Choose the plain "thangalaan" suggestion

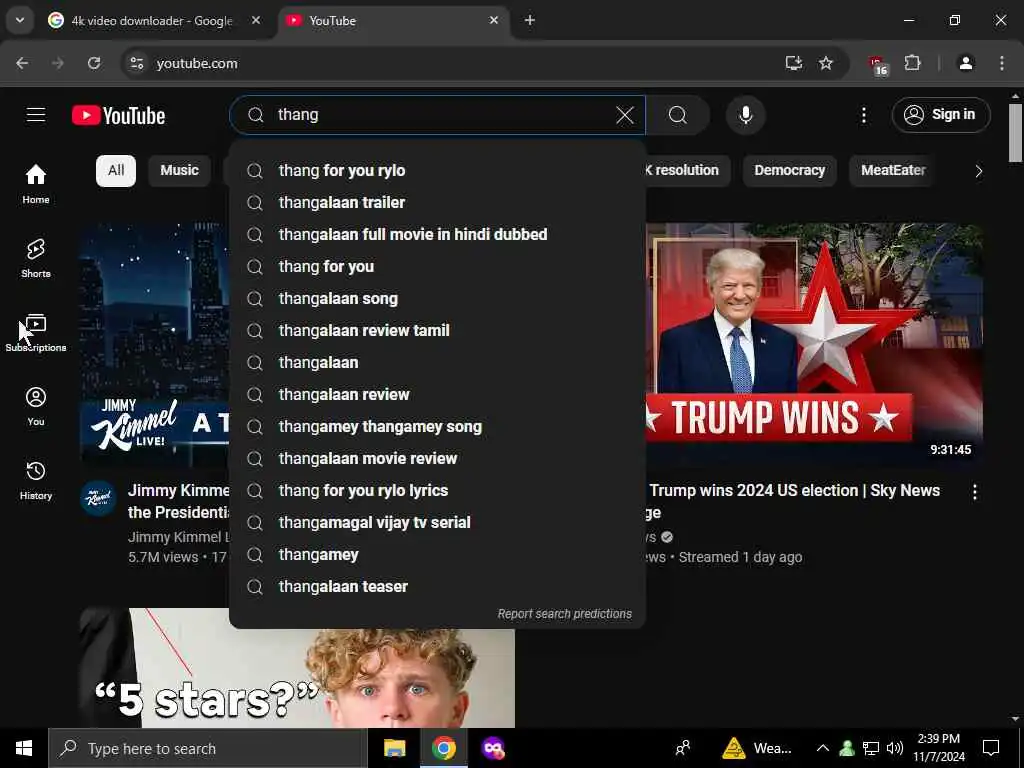(438, 362)
